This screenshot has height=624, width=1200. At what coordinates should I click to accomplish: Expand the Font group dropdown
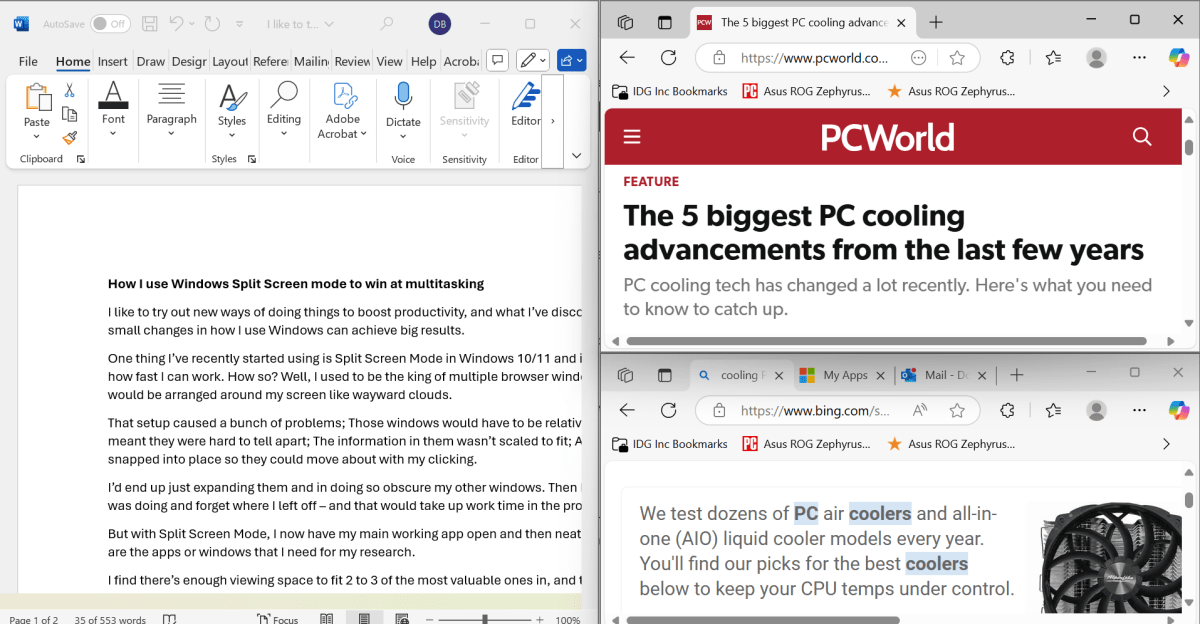(x=113, y=132)
